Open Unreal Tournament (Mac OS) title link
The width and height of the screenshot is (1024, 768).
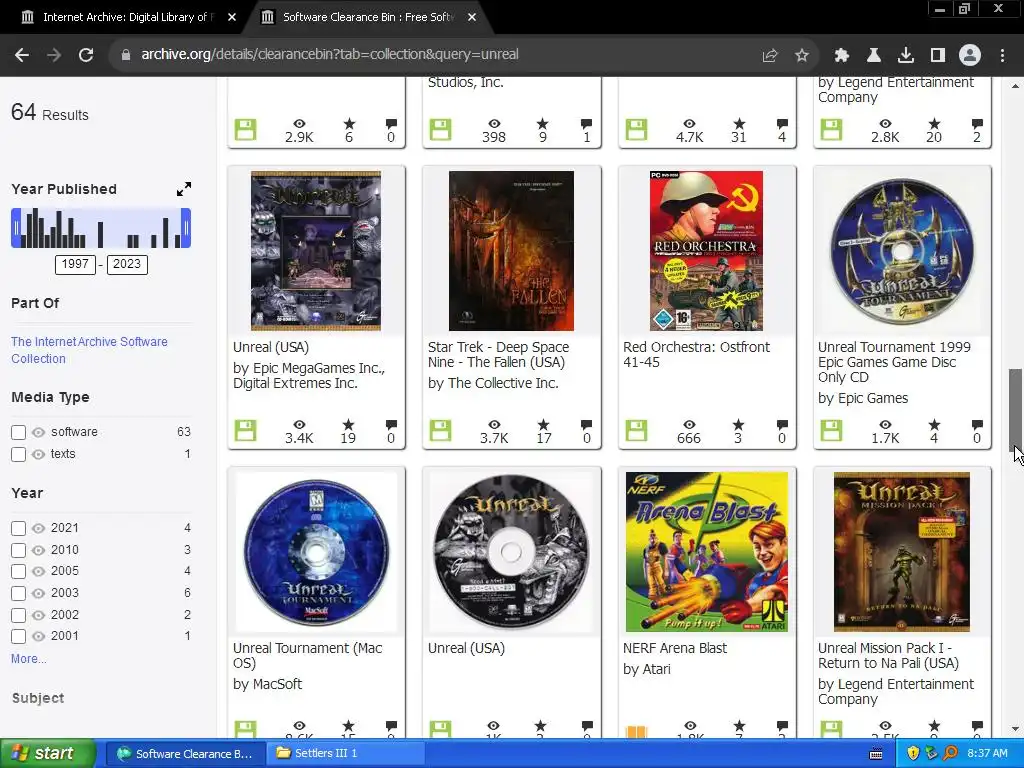[x=308, y=655]
